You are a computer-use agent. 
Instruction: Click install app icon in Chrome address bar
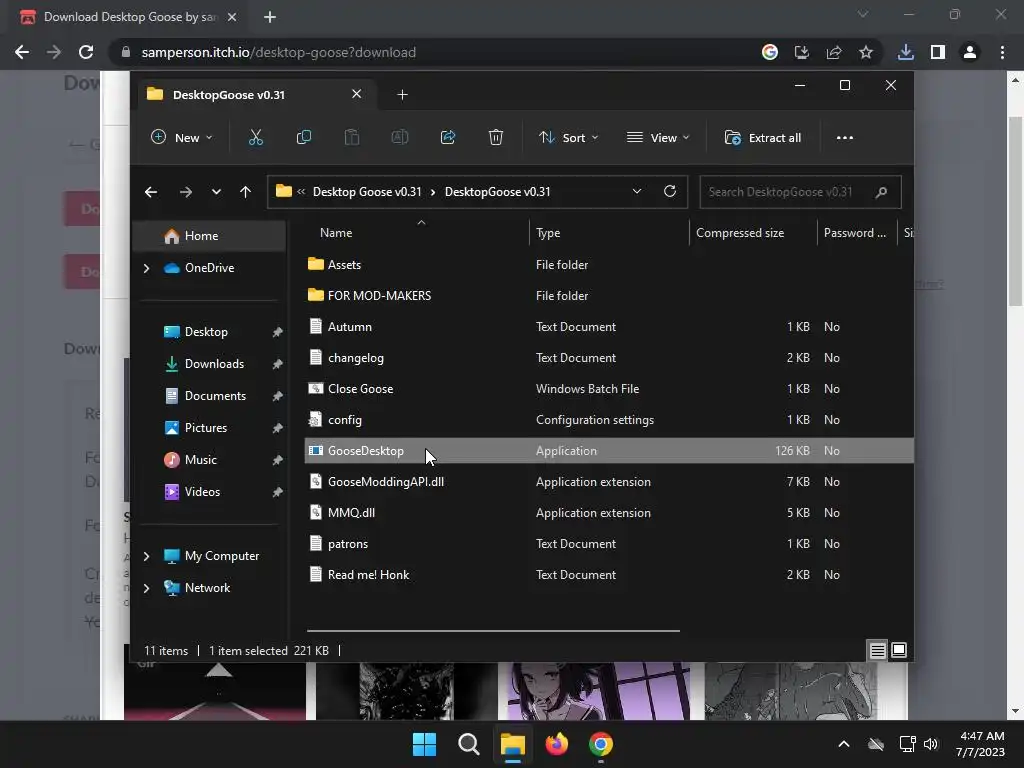[x=802, y=52]
